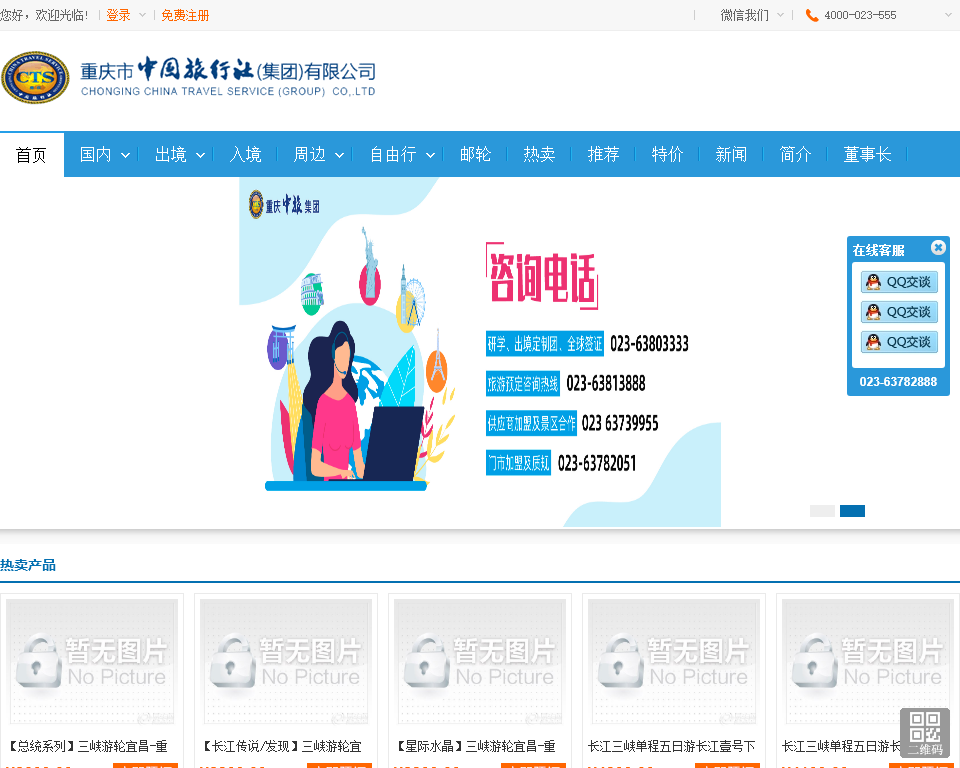Open the 国内 navigation menu
The height and width of the screenshot is (768, 960).
tap(96, 154)
